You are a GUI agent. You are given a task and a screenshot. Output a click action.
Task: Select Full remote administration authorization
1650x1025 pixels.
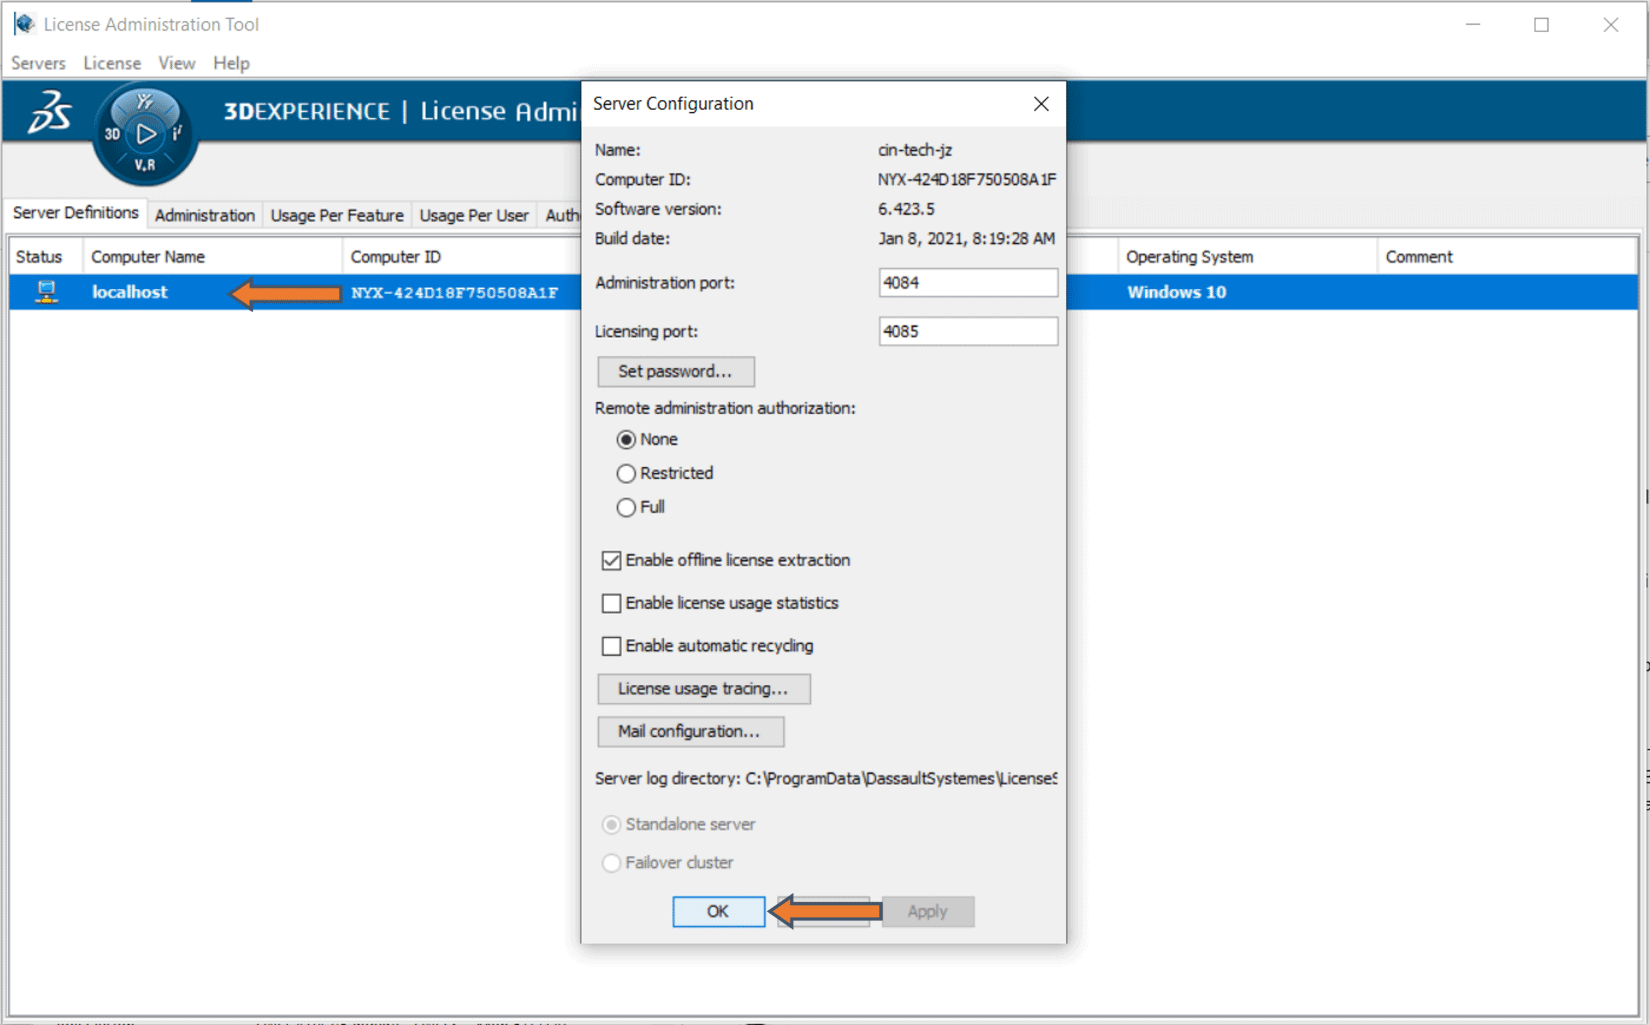click(626, 508)
